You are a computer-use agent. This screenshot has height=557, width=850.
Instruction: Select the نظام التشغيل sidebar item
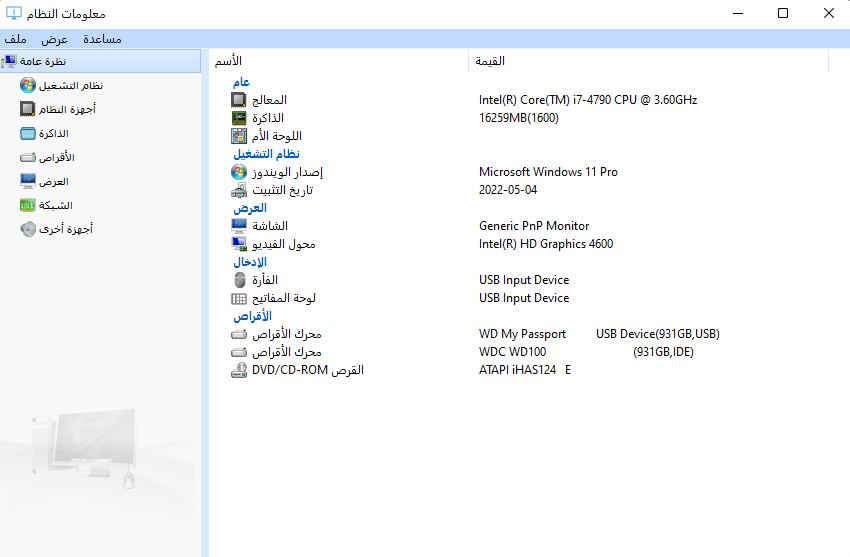click(x=61, y=85)
